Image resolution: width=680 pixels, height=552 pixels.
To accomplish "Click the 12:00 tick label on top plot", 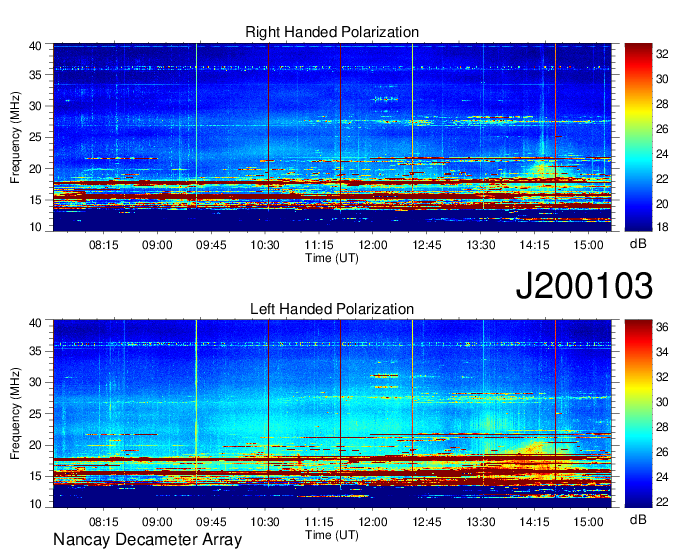I will click(373, 245).
